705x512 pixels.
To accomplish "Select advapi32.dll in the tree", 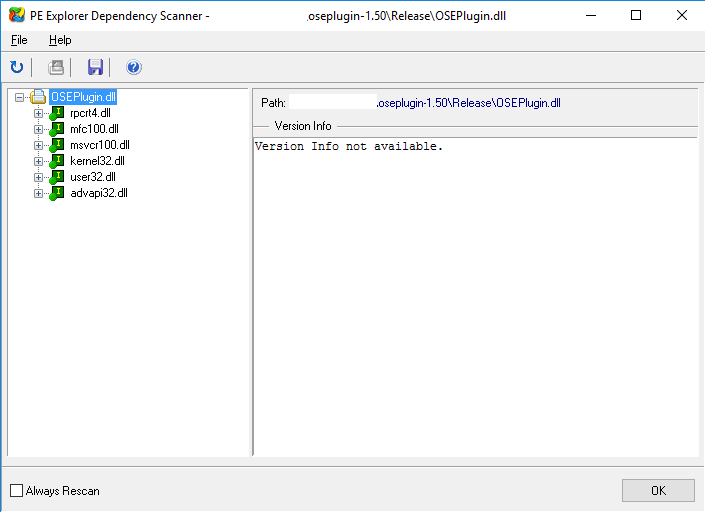I will click(99, 193).
